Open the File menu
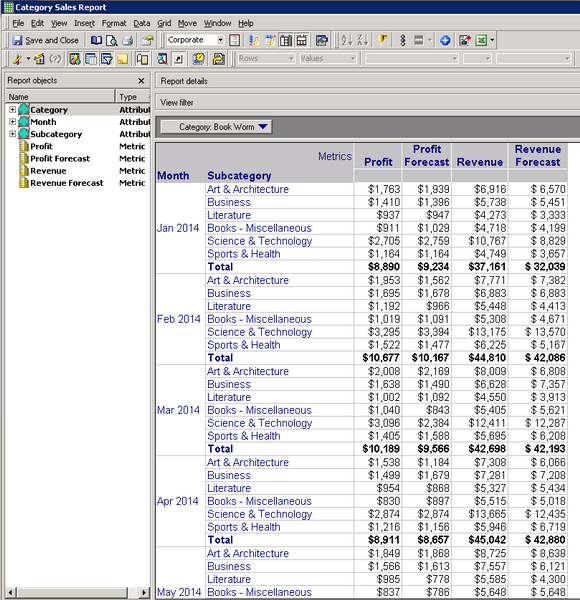 pyautogui.click(x=18, y=23)
